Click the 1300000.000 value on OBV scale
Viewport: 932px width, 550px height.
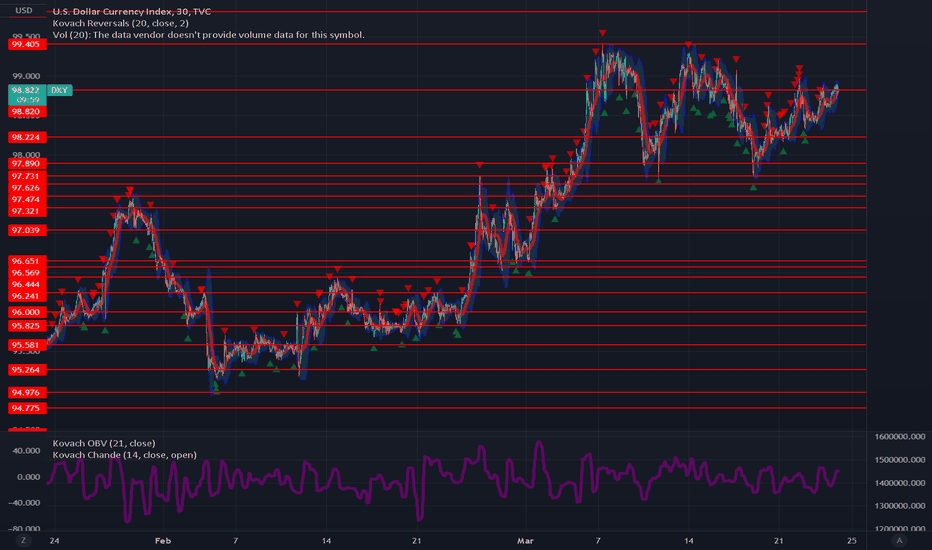900,505
